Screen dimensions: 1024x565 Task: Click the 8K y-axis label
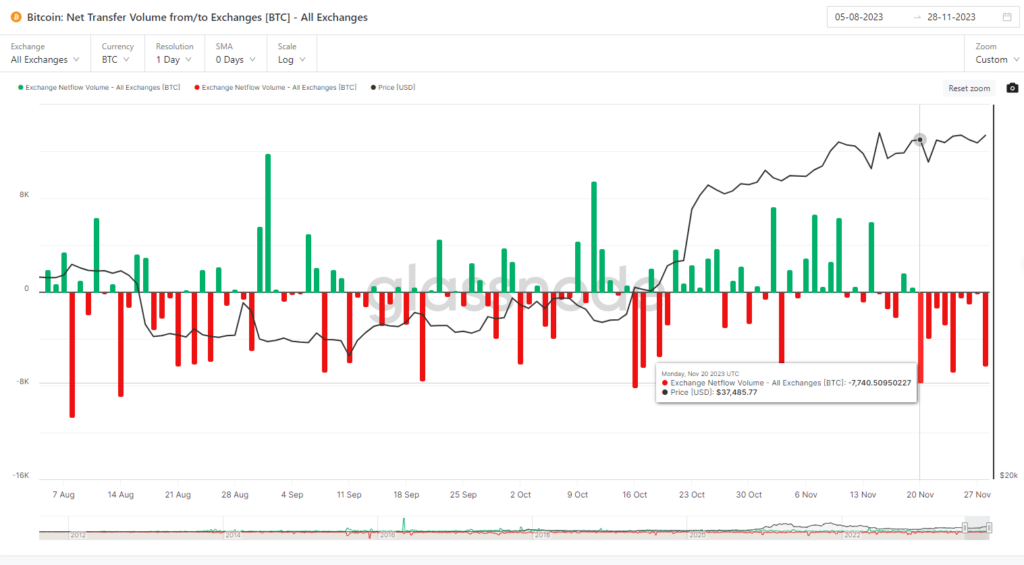[x=24, y=195]
